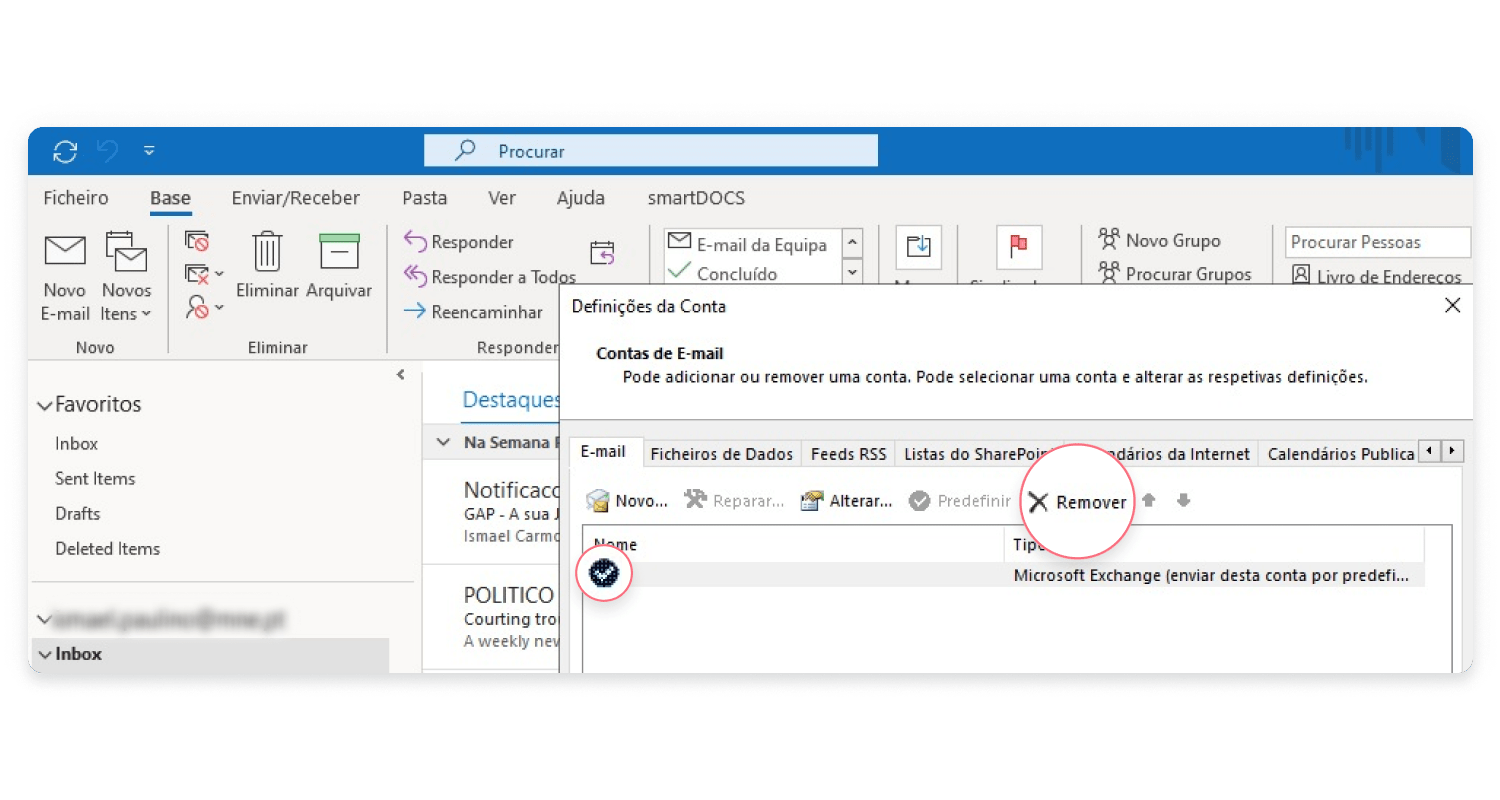The width and height of the screenshot is (1500, 800).
Task: Switch to the Enviar/Receber ribbon tab
Action: (x=295, y=198)
